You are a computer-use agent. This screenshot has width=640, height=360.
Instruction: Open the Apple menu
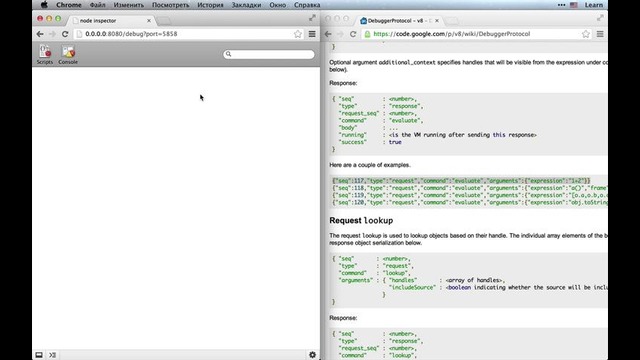click(x=44, y=5)
